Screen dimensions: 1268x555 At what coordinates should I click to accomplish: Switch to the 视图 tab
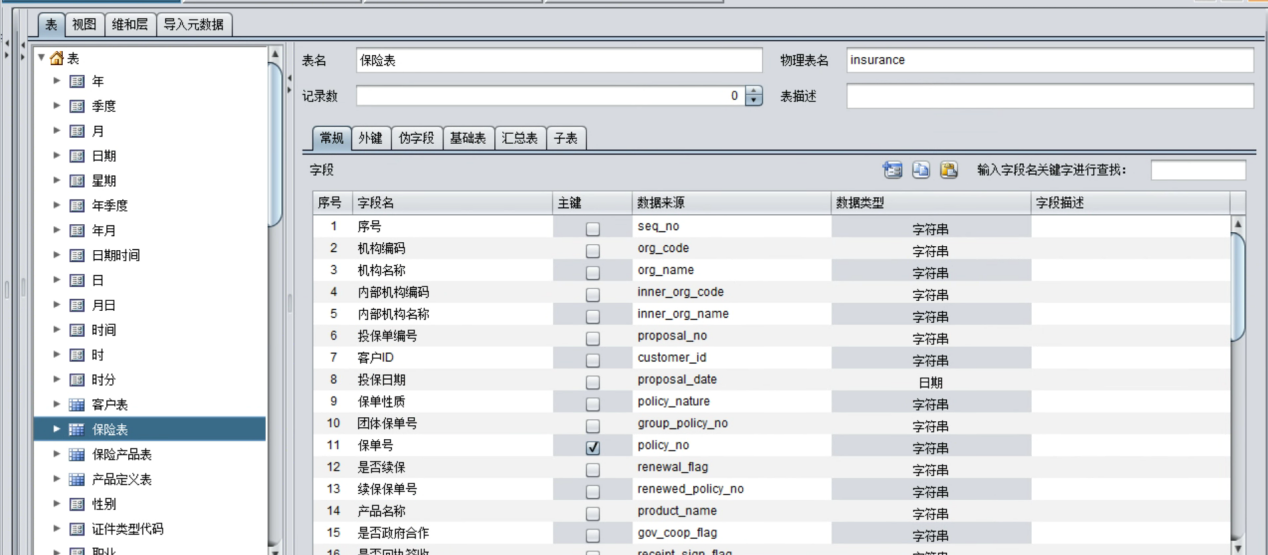84,24
